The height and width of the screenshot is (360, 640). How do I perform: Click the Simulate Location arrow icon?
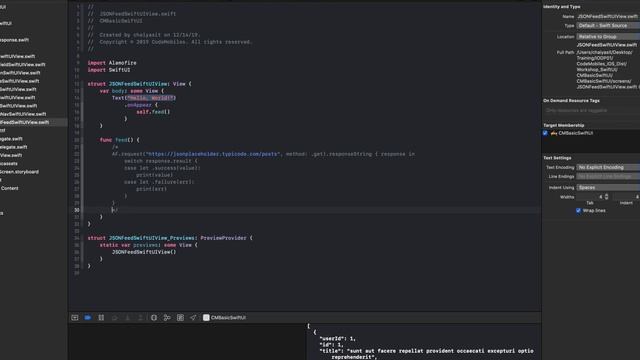point(193,318)
